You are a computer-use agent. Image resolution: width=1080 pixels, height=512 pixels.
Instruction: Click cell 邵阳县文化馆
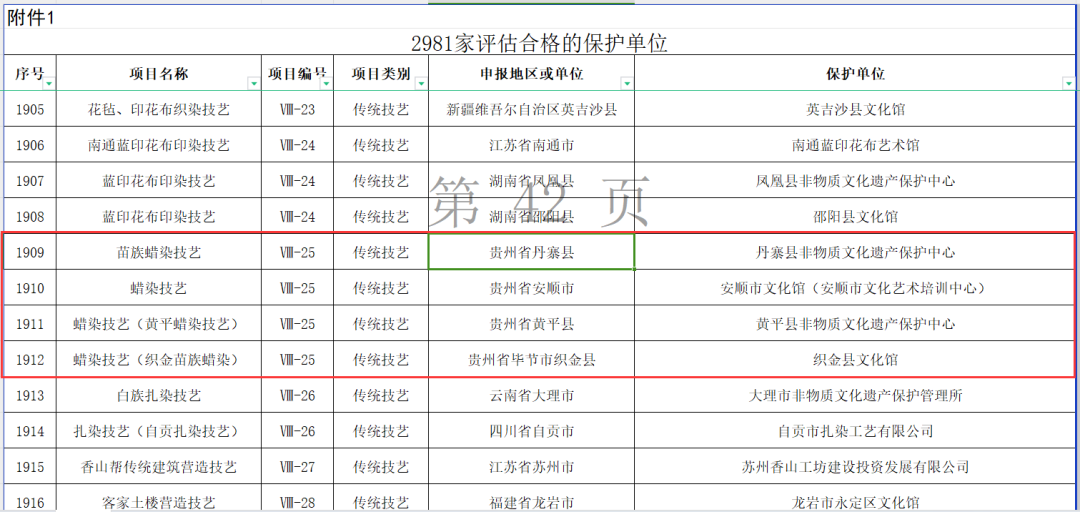pos(854,216)
